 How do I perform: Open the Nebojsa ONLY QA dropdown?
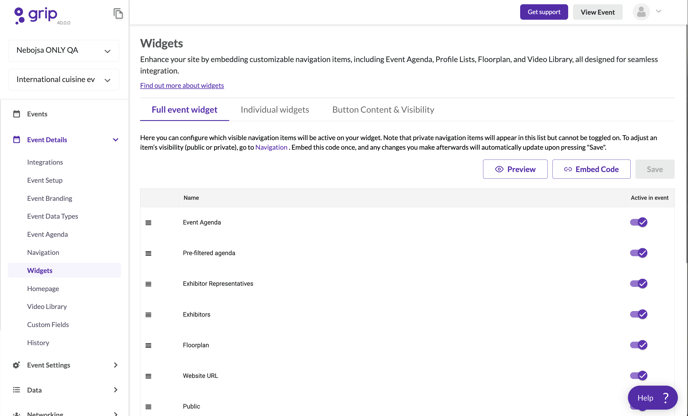pos(64,50)
